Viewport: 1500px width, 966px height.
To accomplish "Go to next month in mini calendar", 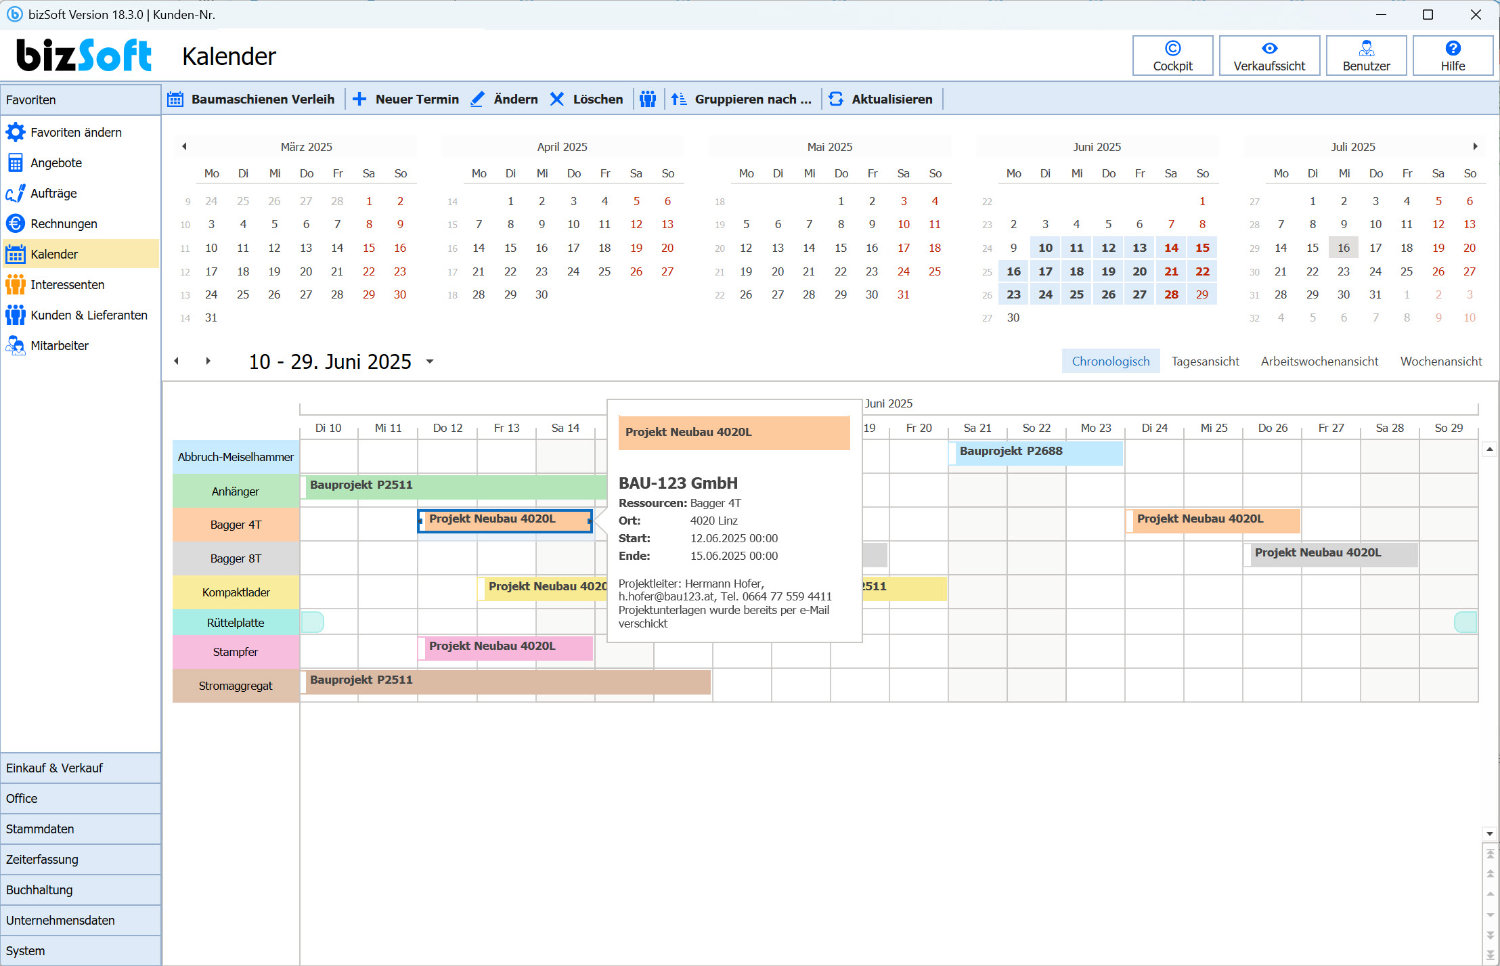I will [1474, 147].
